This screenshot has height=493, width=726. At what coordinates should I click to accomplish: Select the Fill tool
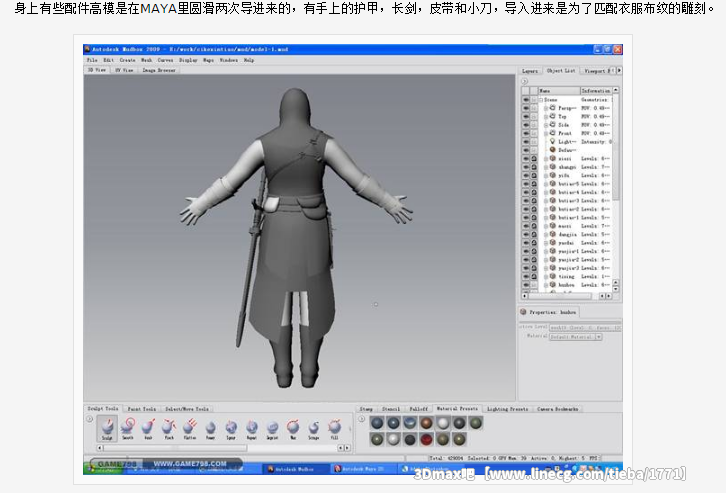coord(334,429)
